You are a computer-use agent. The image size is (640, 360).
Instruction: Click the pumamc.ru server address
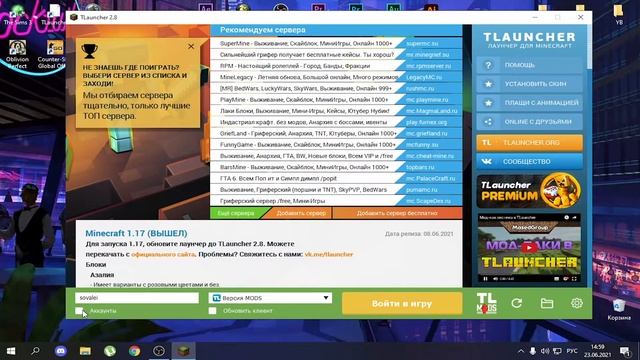click(422, 190)
